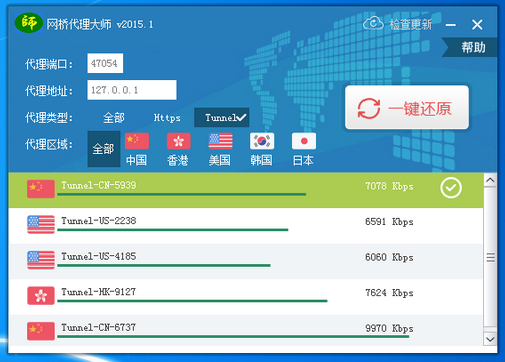The height and width of the screenshot is (362, 505).
Task: Select 全部 proxy type
Action: (x=114, y=118)
